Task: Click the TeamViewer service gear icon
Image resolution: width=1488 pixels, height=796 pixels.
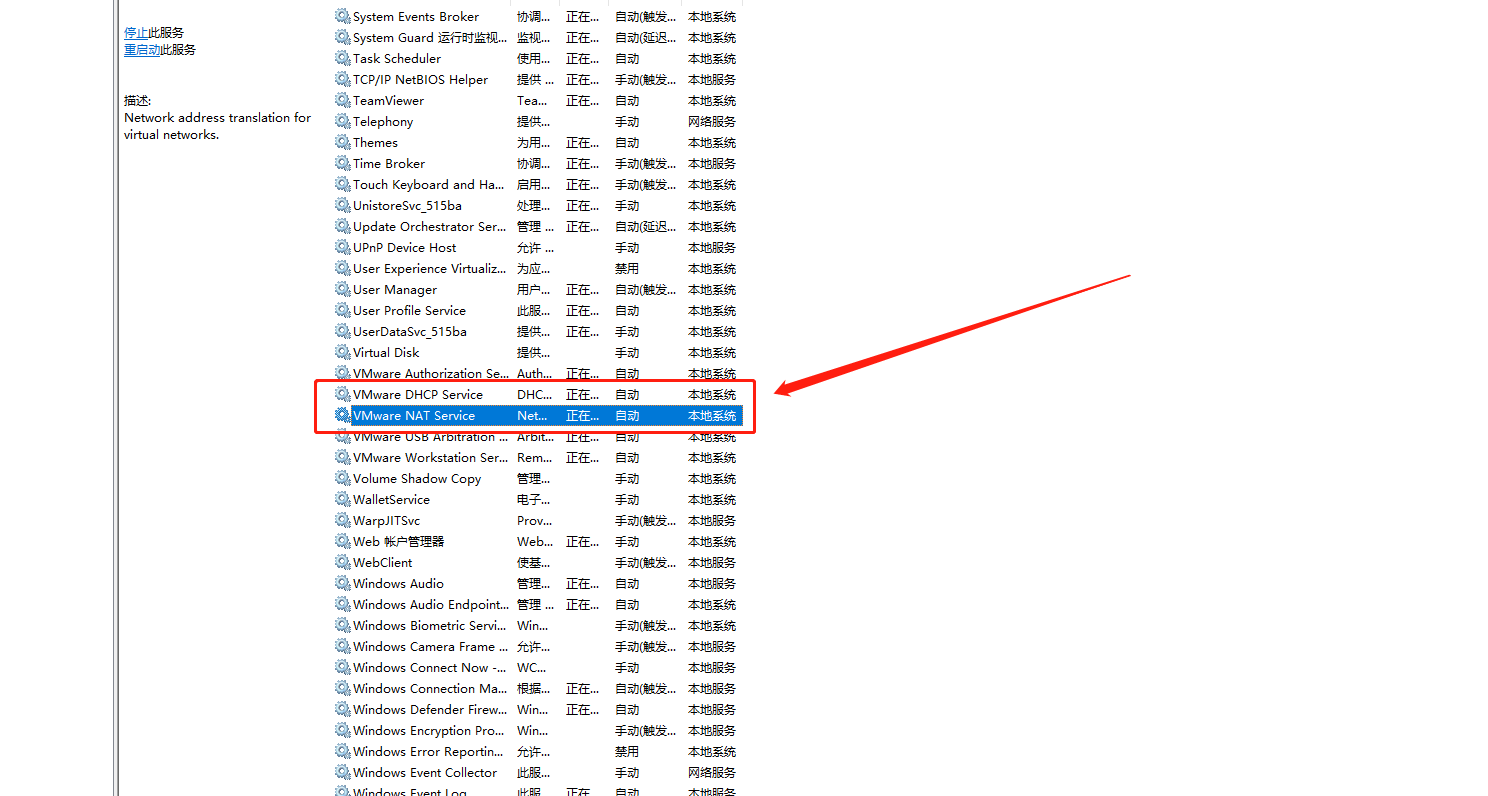Action: pyautogui.click(x=343, y=101)
